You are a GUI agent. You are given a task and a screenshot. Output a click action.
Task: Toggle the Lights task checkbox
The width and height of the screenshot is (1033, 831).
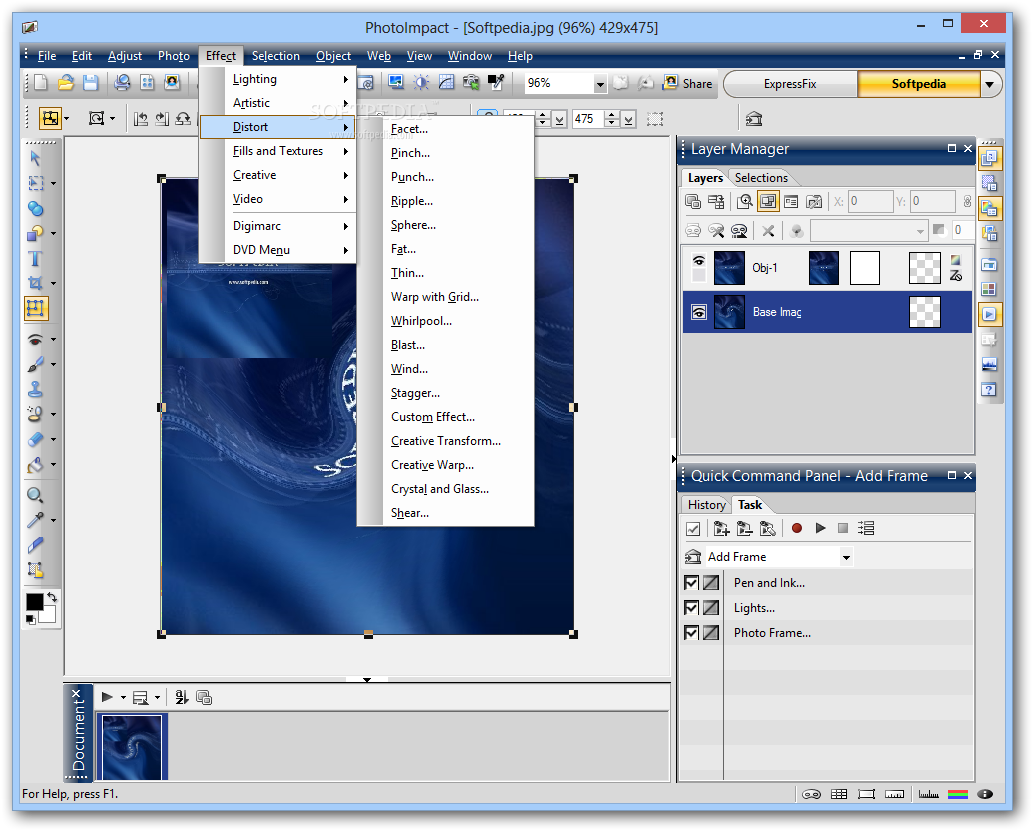[691, 608]
